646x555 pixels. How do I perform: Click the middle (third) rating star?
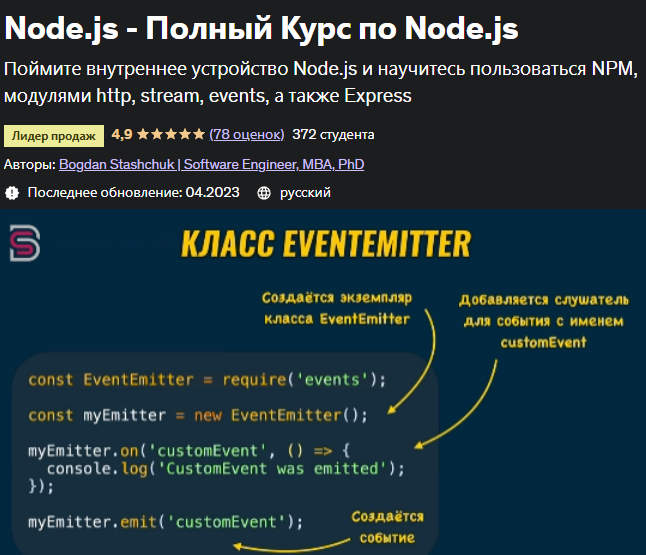tap(171, 134)
